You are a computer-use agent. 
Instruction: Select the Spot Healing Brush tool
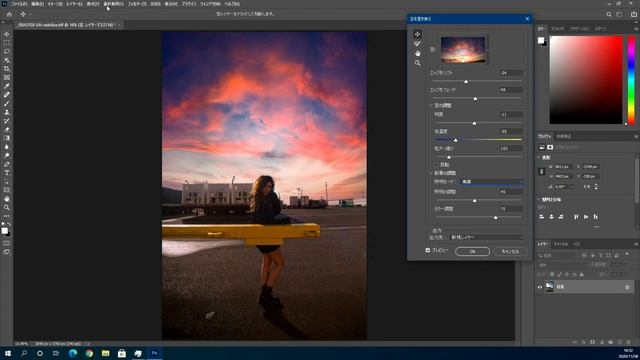tap(7, 95)
